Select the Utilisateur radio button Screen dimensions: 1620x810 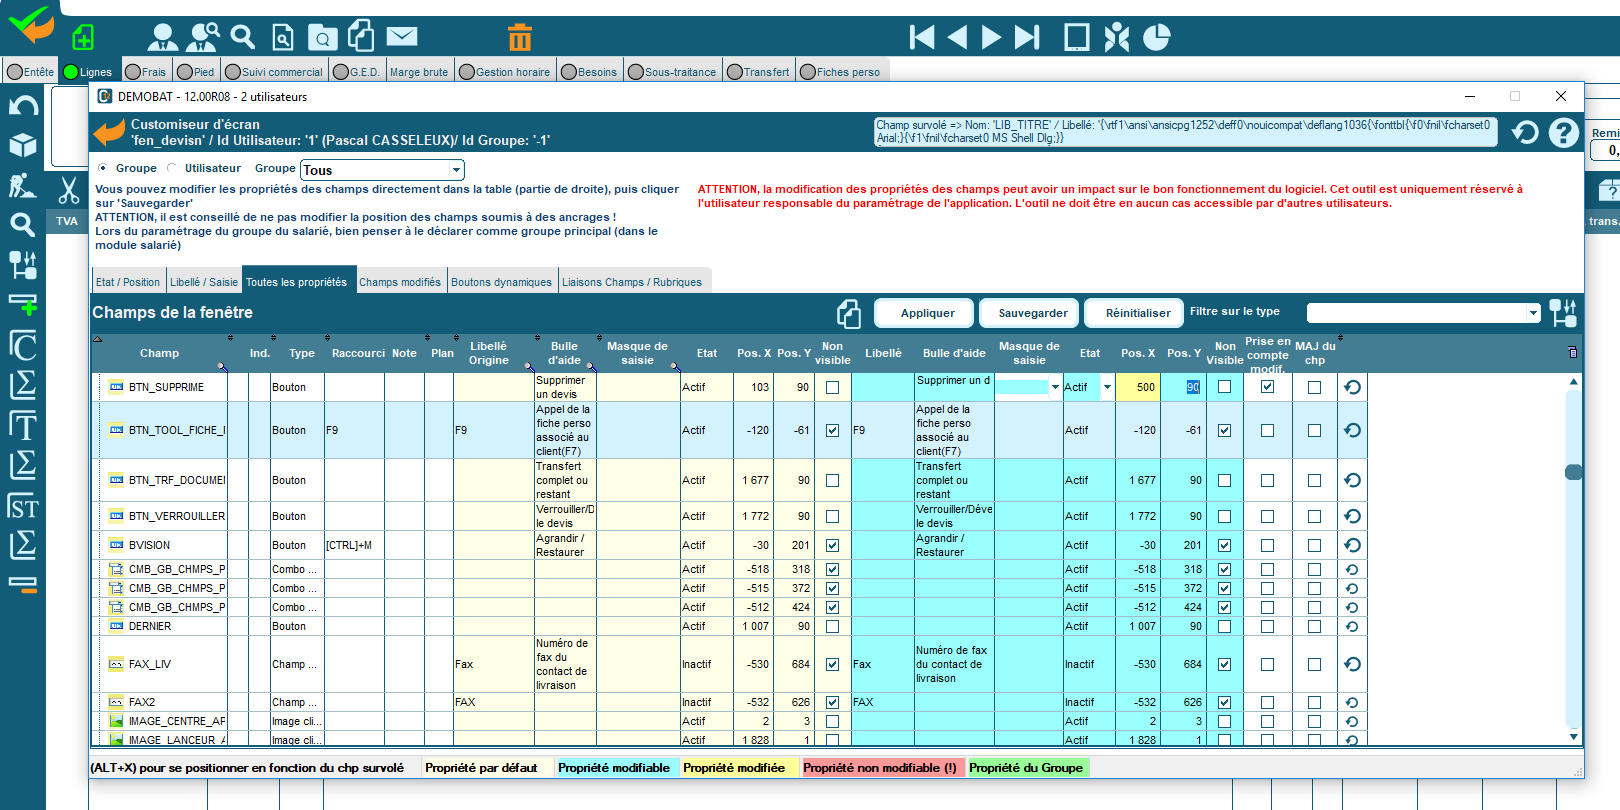point(172,168)
